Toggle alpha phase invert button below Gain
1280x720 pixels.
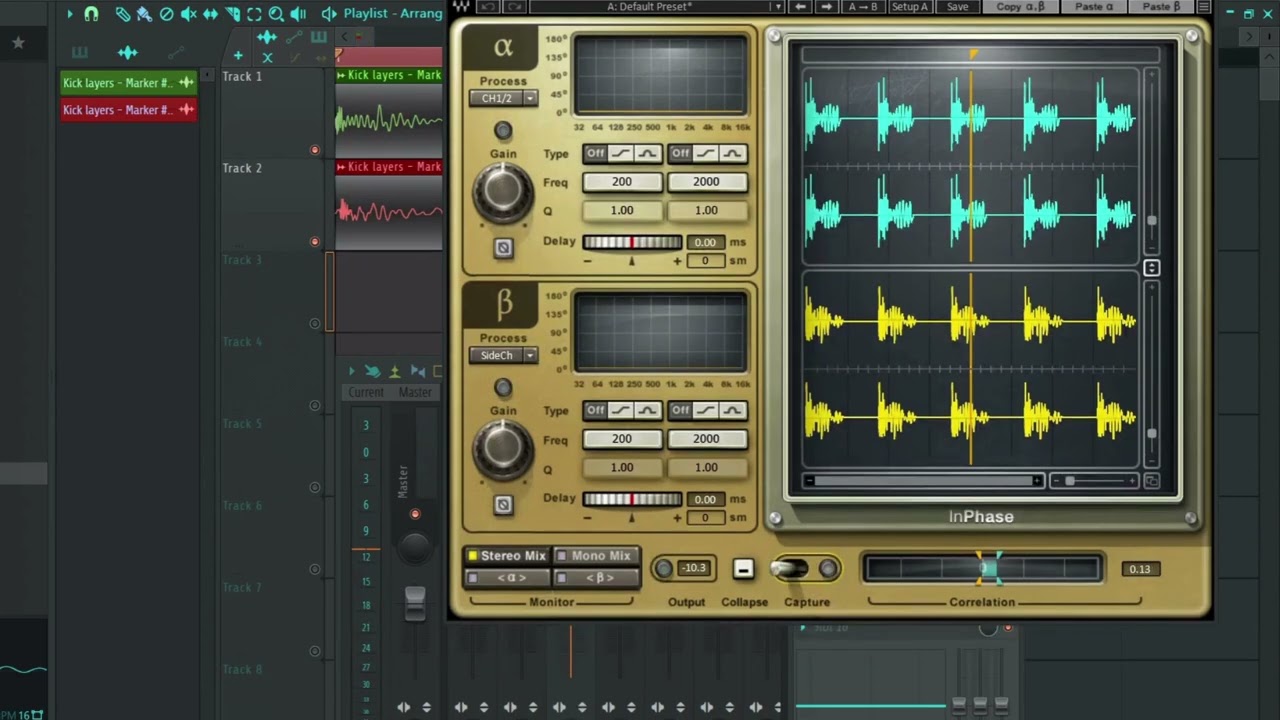(x=503, y=248)
